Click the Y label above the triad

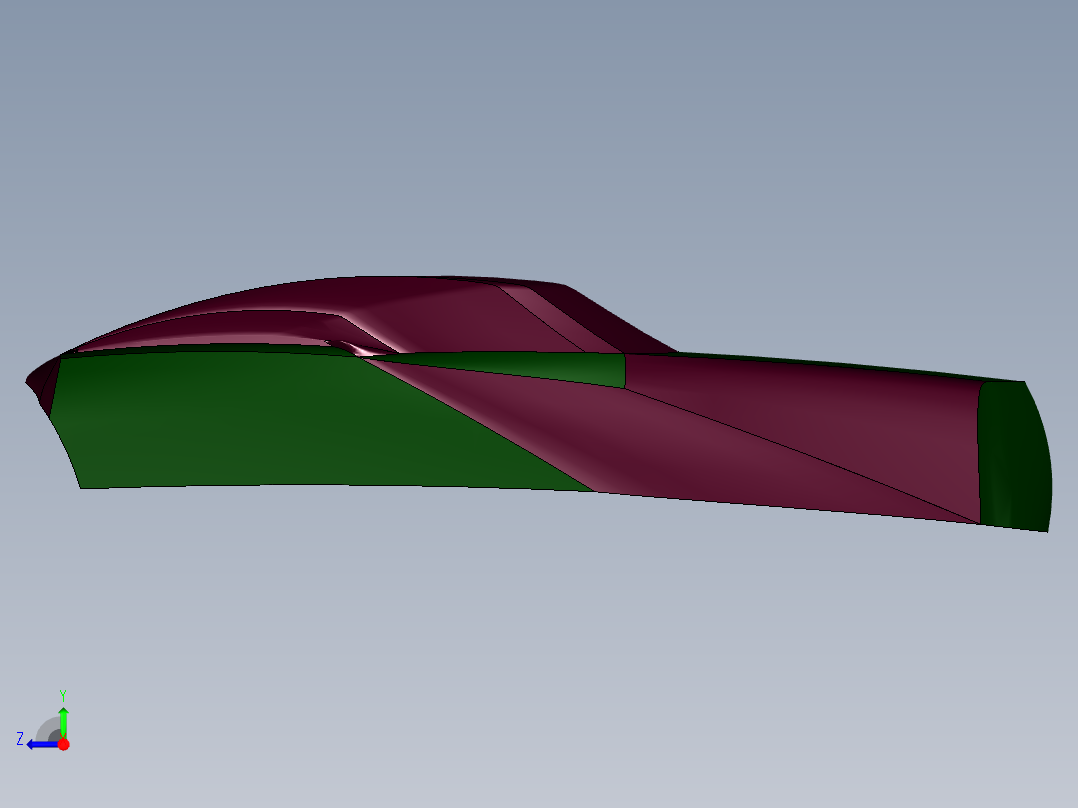tap(63, 696)
